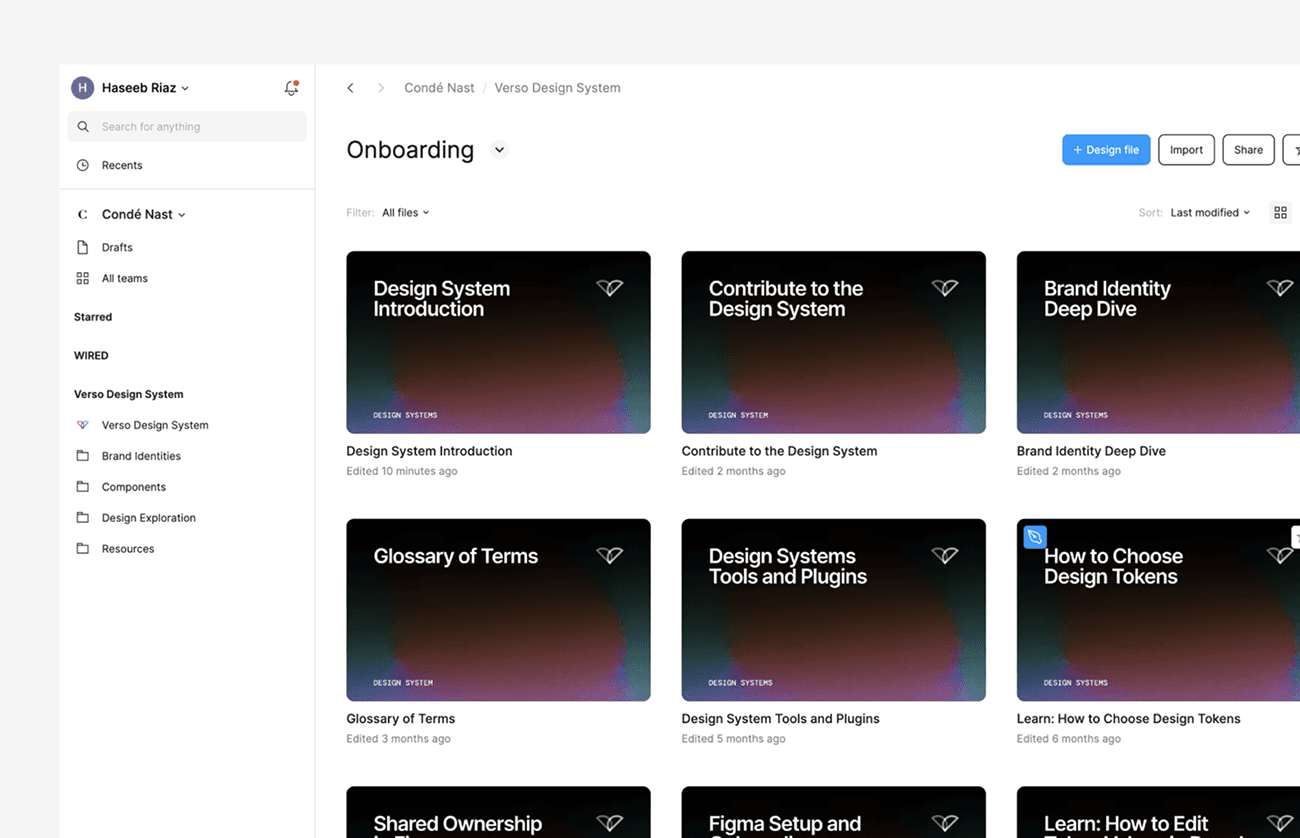Screen dimensions: 1300x838
Task: Select the Starred section
Action: click(93, 317)
